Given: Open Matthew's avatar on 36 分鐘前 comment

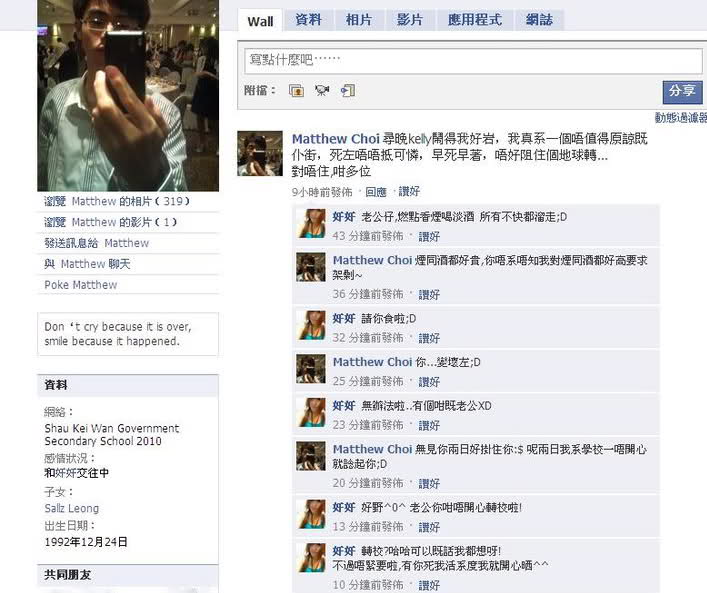Looking at the screenshot, I should point(311,267).
